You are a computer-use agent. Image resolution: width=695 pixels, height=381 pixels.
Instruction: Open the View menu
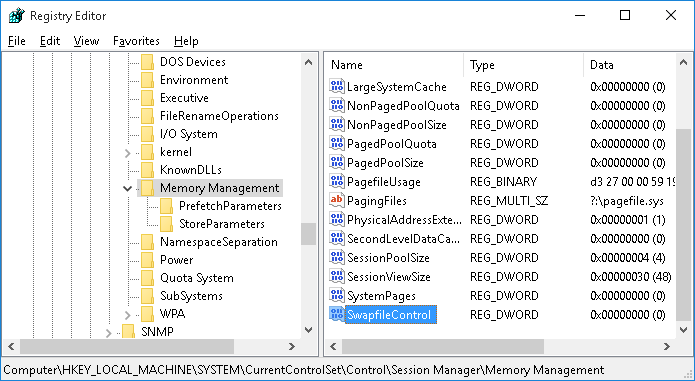86,41
